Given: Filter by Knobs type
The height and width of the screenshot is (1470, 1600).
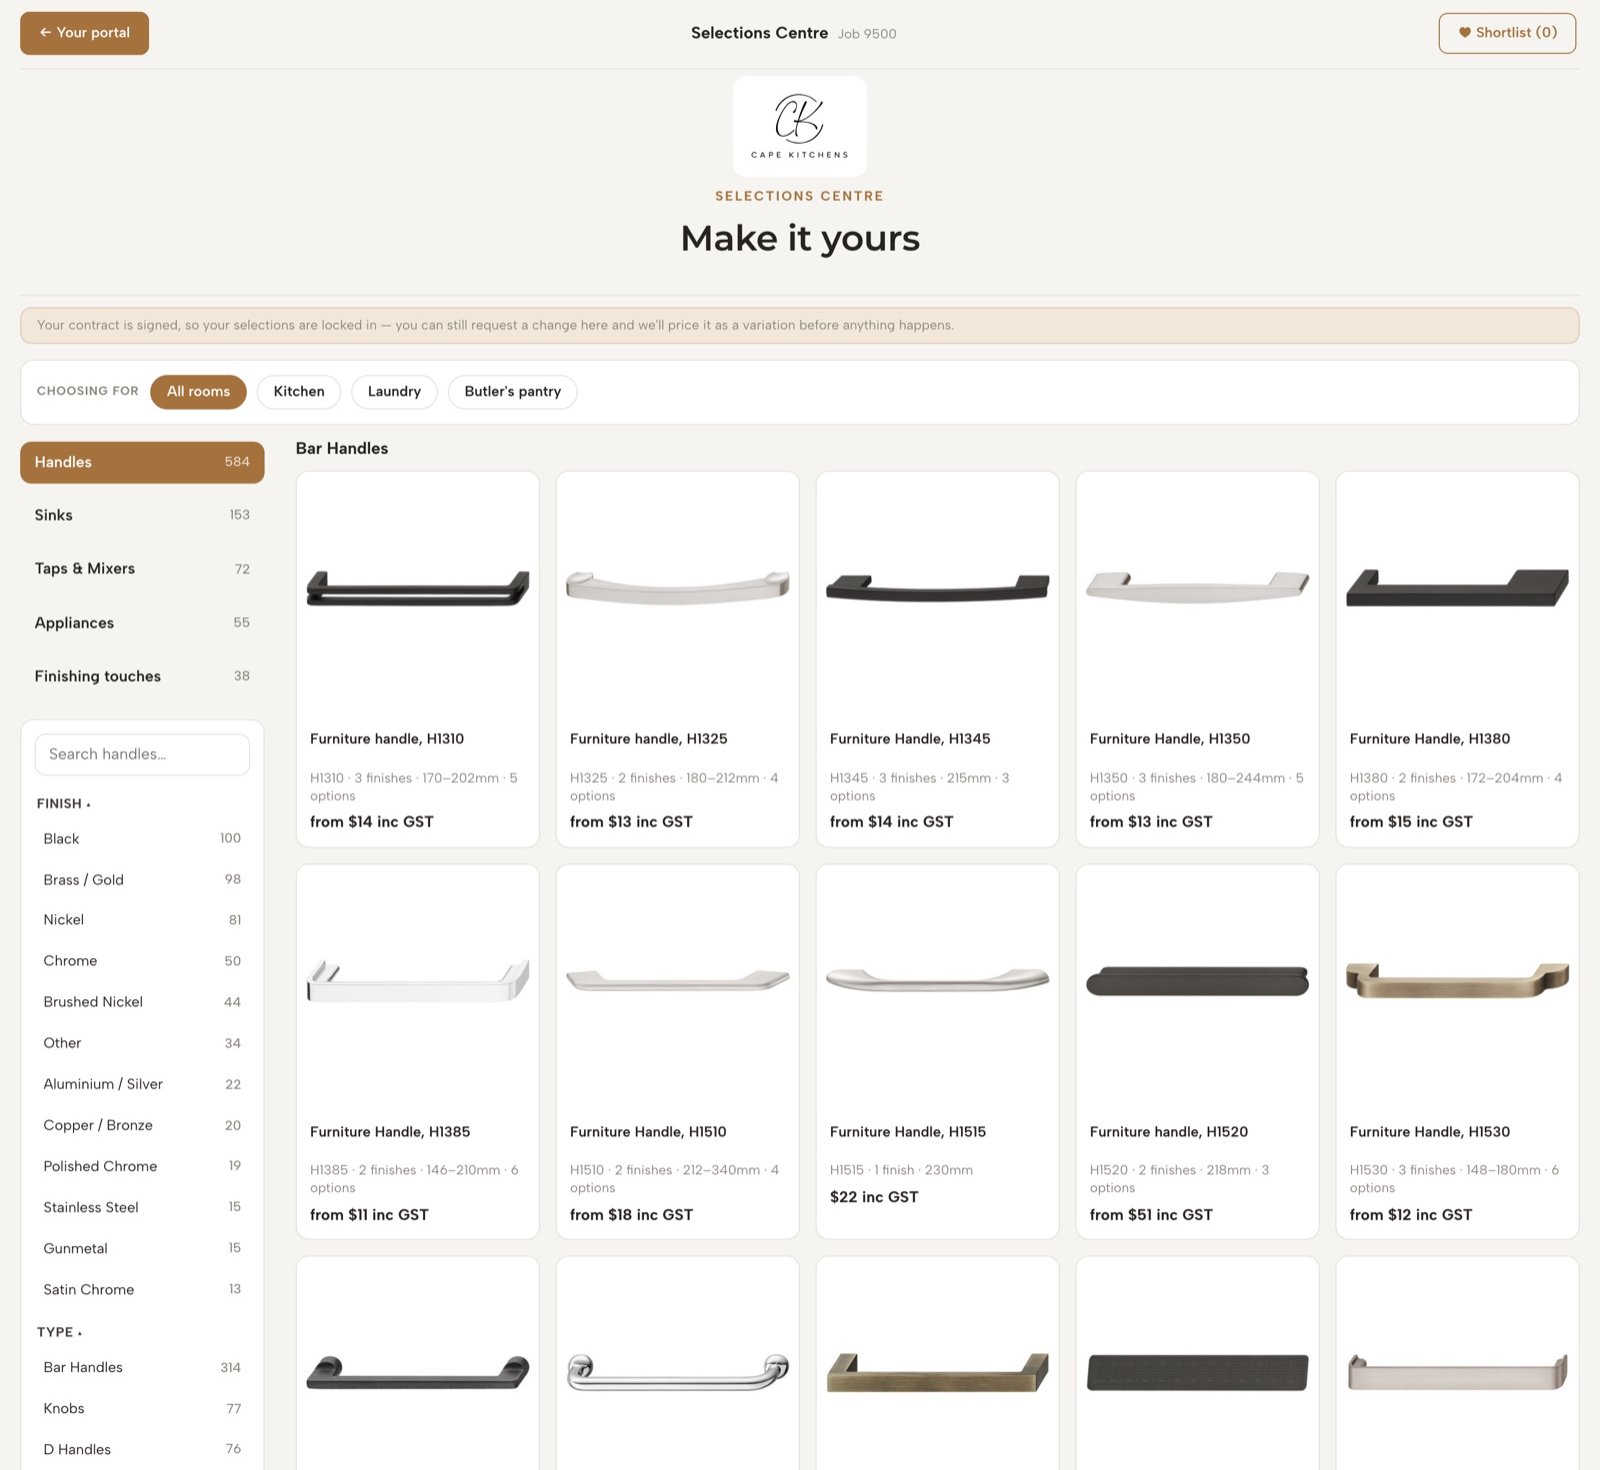Looking at the screenshot, I should pos(142,1408).
